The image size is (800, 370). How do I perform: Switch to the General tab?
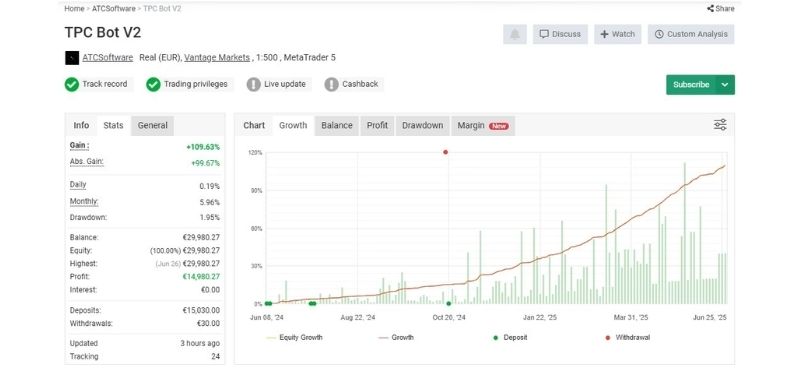[x=153, y=126]
